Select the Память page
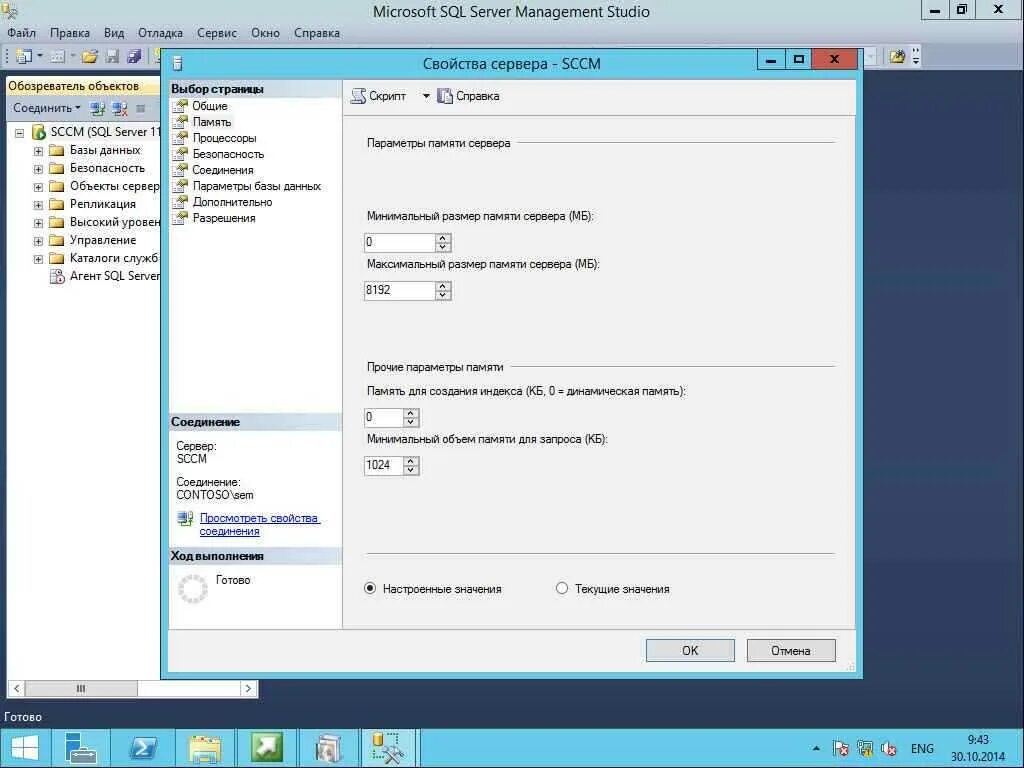The width and height of the screenshot is (1024, 768). tap(212, 122)
